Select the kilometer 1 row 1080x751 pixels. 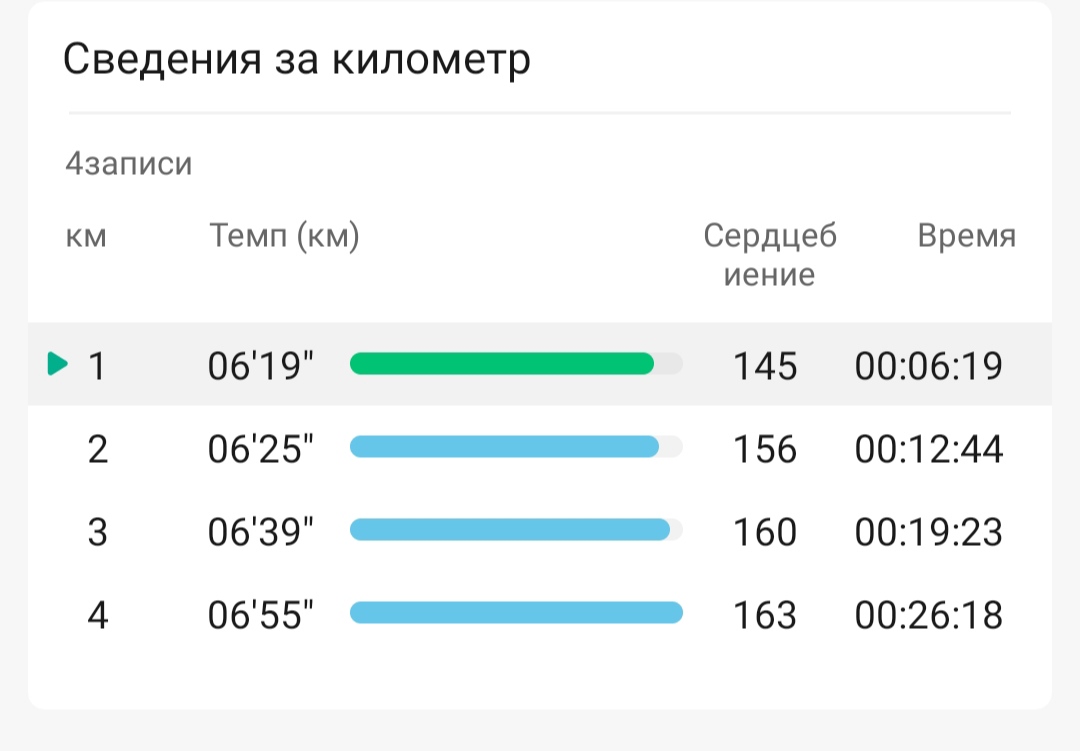coord(540,364)
